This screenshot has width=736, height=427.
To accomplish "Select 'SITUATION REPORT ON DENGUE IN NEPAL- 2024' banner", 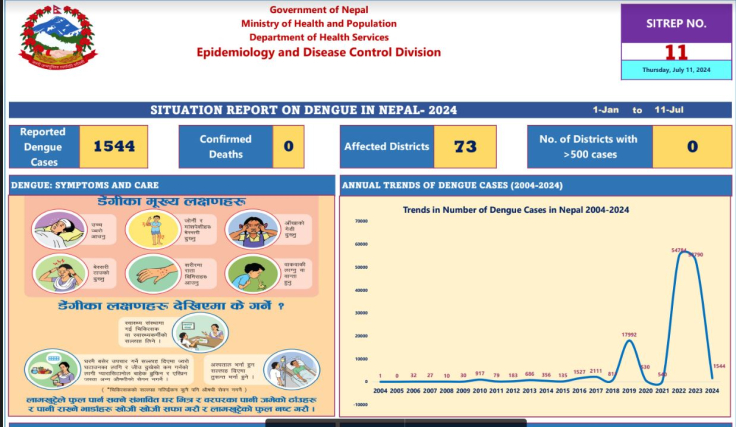I will tap(303, 110).
